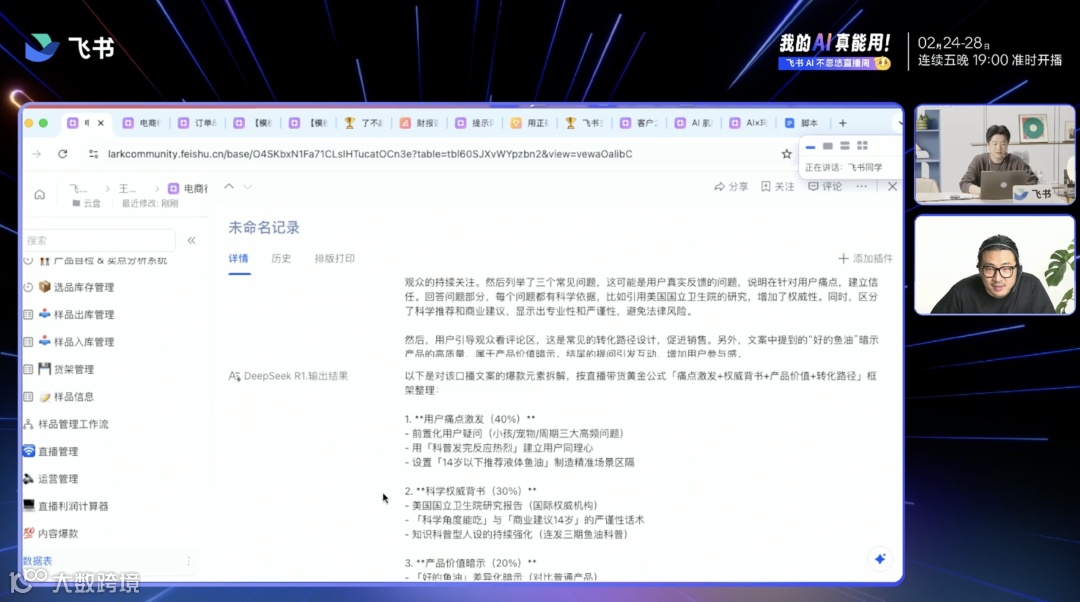Click the 分享 share button
Screen dimensions: 1080x602
731,186
